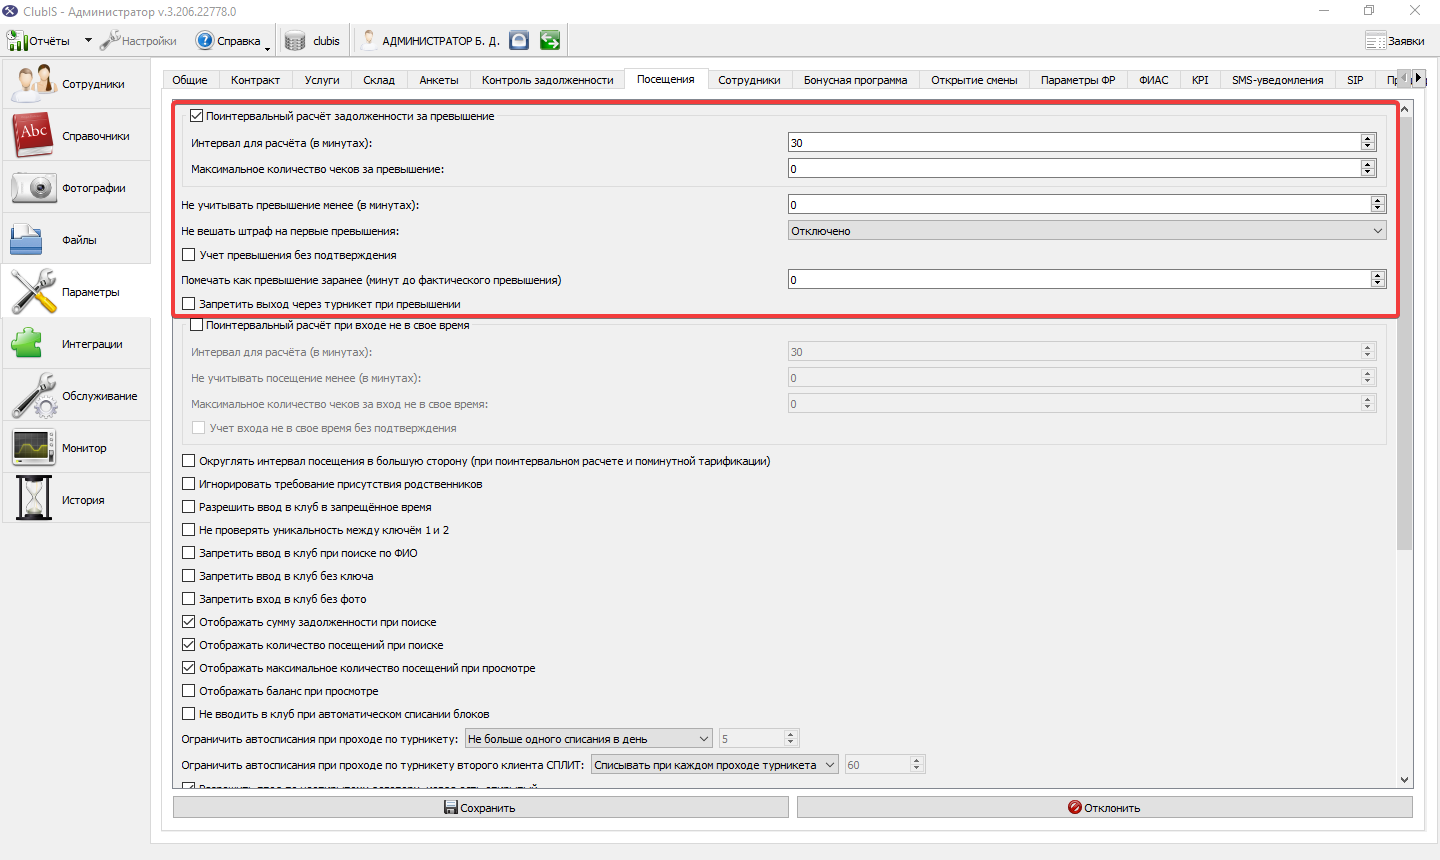Image resolution: width=1440 pixels, height=860 pixels.
Task: Open the Справочники Abc book icon
Action: (x=33, y=135)
